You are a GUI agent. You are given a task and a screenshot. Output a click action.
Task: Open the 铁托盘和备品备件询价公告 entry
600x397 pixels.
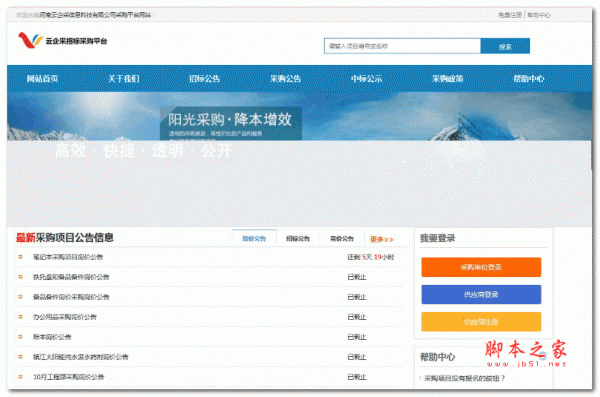[x=71, y=277]
